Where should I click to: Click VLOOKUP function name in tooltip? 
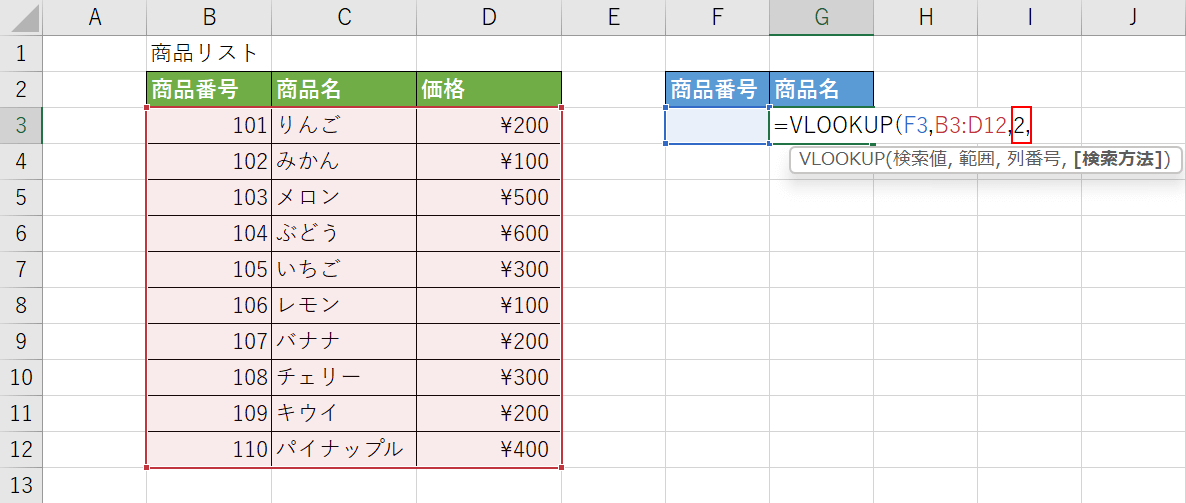click(x=841, y=160)
